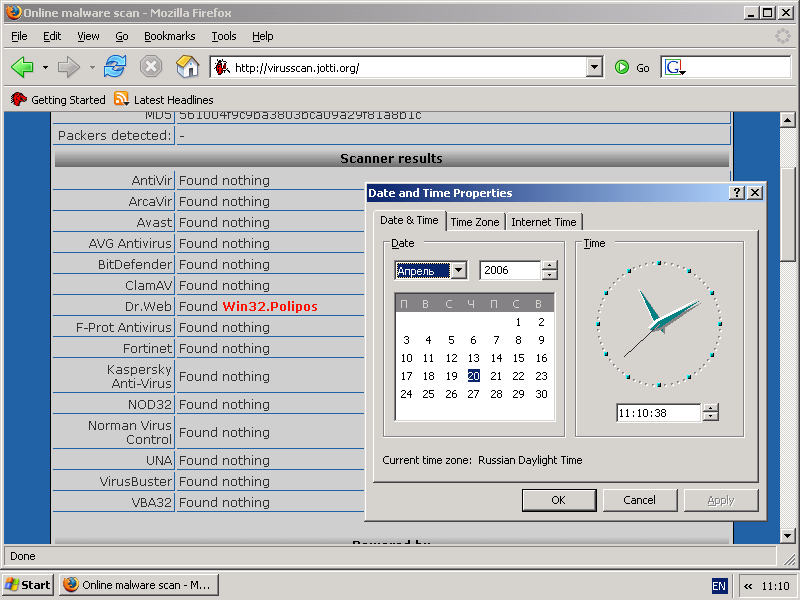Increase the year with up spinner
Viewport: 800px width, 600px height.
coord(549,265)
